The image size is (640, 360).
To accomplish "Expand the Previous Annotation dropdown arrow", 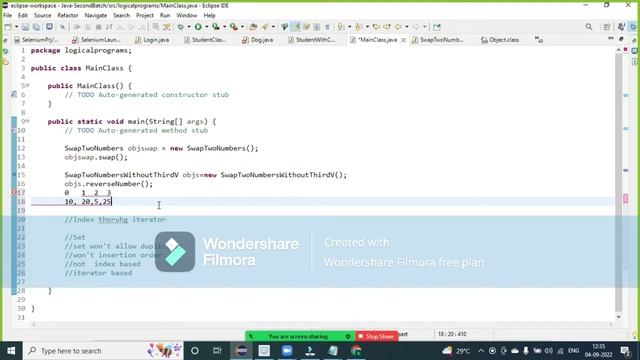I will (367, 27).
